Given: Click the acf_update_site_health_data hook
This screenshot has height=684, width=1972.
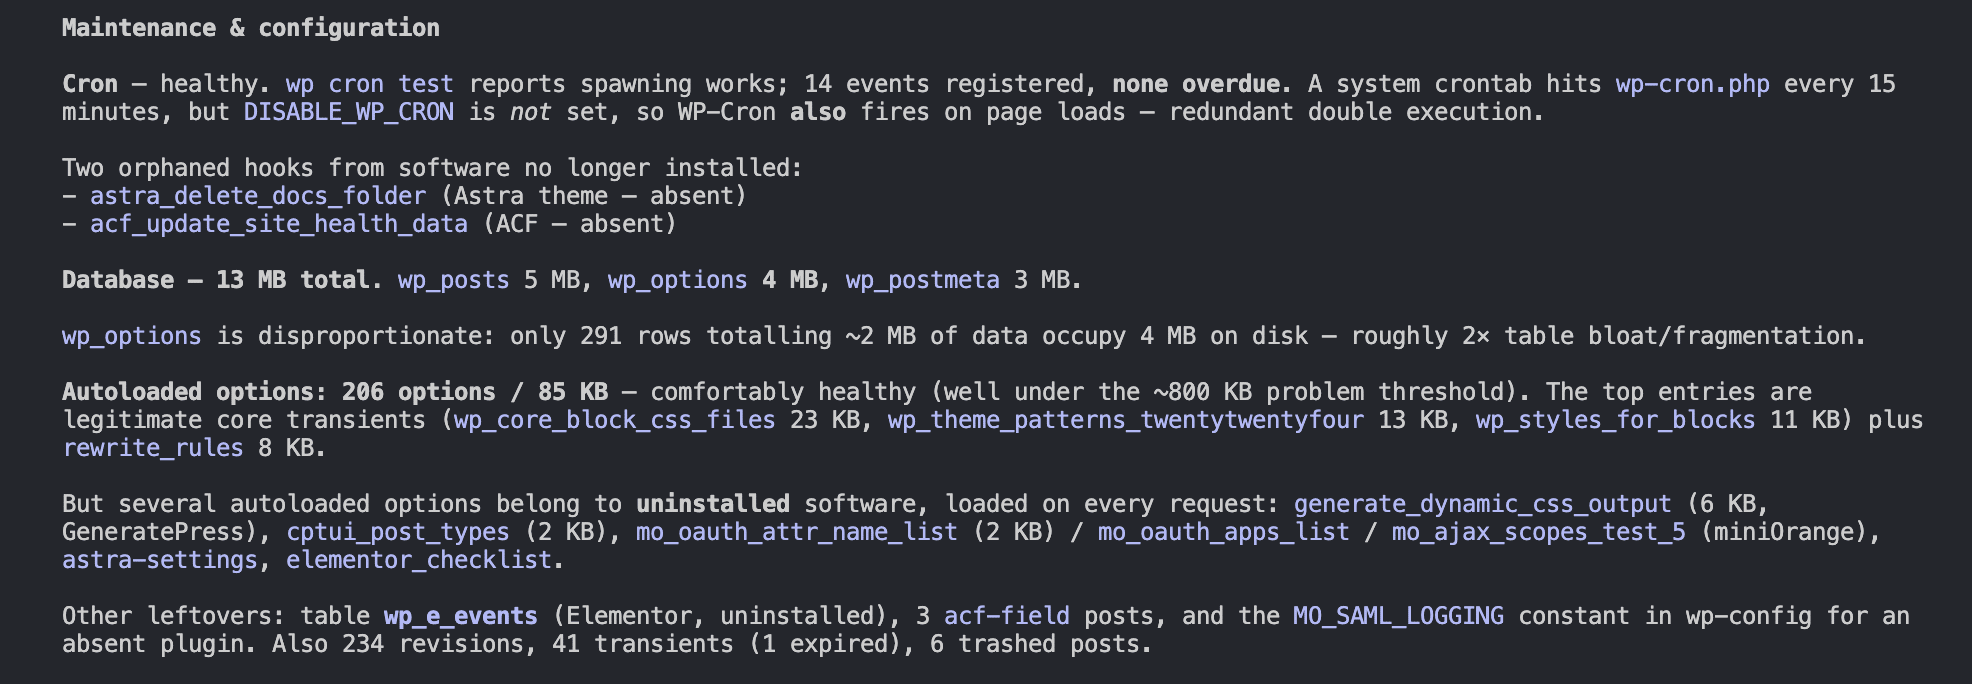Looking at the screenshot, I should click(x=279, y=224).
